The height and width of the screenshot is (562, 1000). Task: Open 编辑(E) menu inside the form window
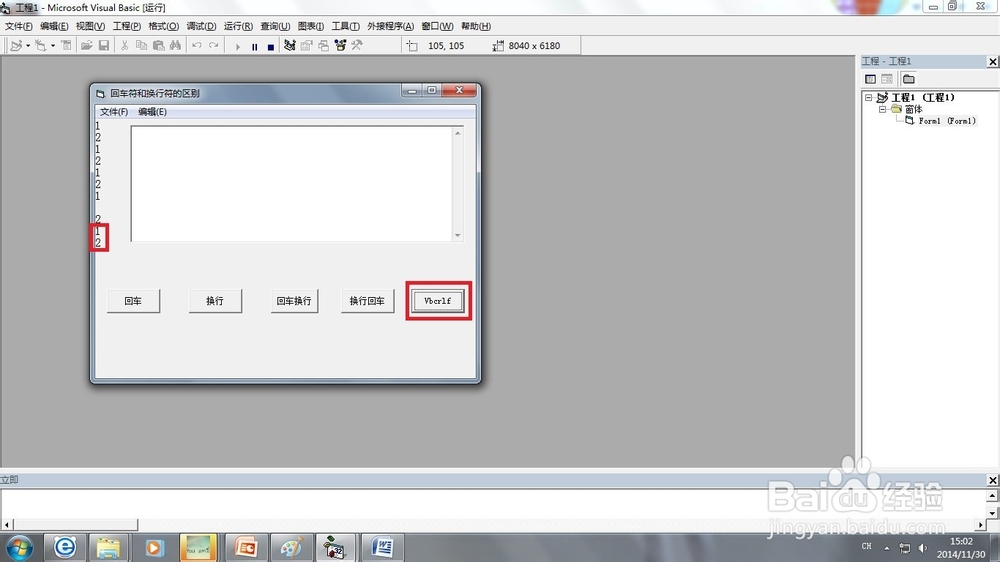coord(152,112)
